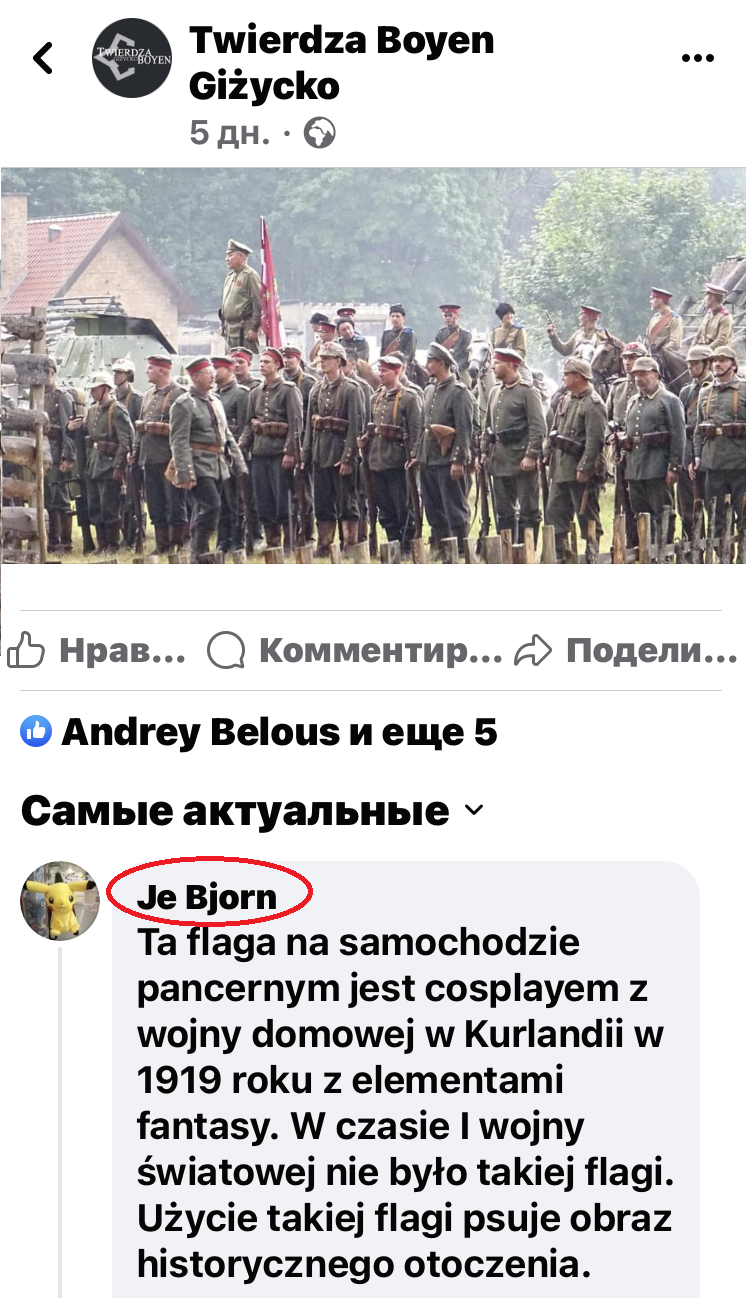Tap the 'Комментир...' comment button label
Image resolution: width=748 pixels, height=1316 pixels.
pyautogui.click(x=381, y=652)
